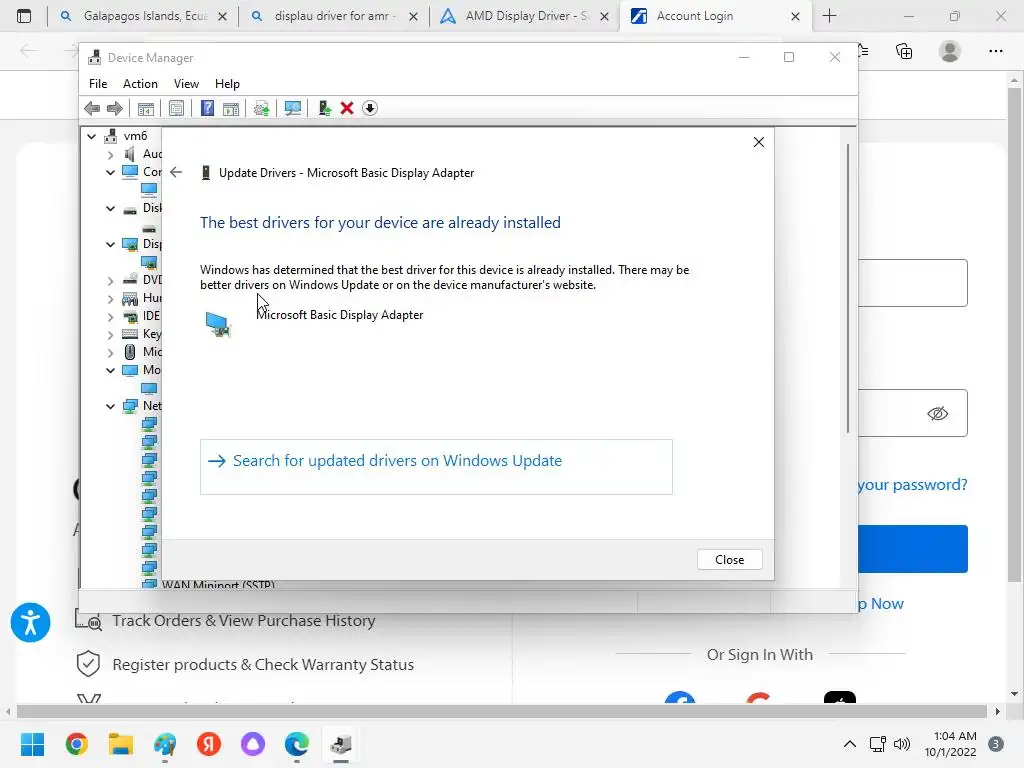Screen dimensions: 1024x768
Task: Search for updated drivers on Windows Update
Action: coord(436,467)
